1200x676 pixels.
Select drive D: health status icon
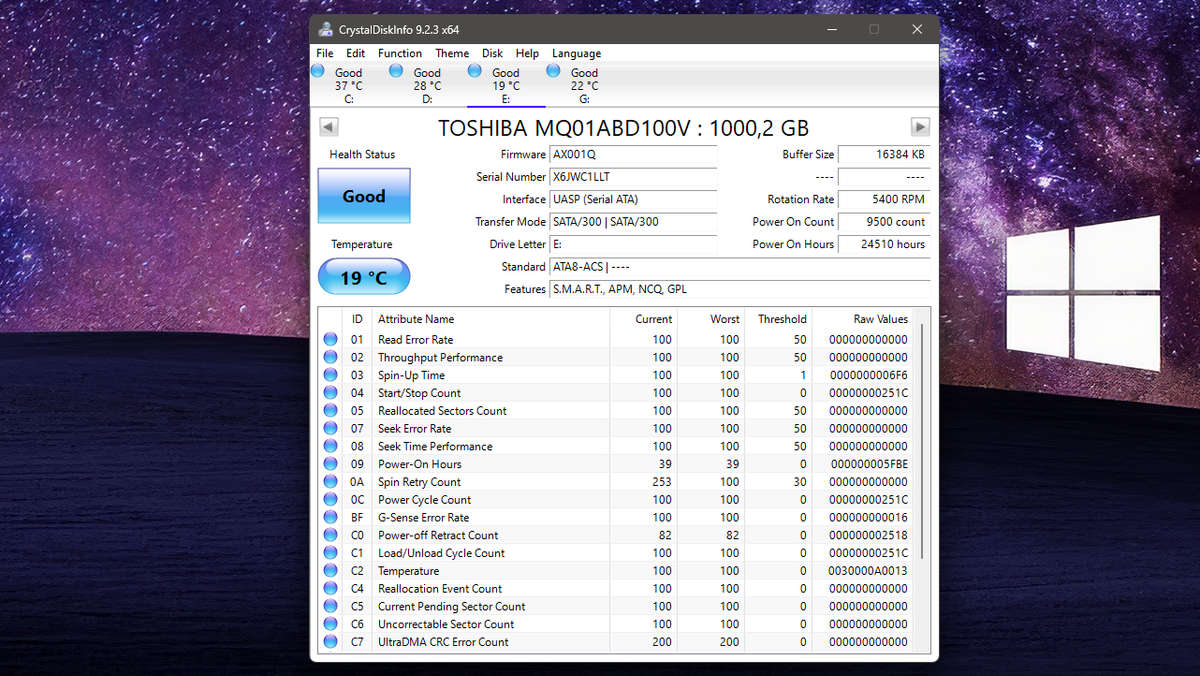click(x=394, y=71)
